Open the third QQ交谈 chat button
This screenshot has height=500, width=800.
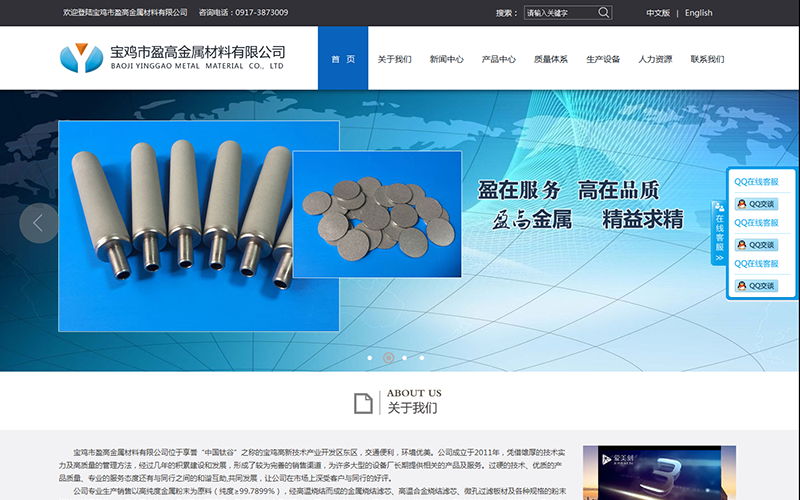[756, 286]
